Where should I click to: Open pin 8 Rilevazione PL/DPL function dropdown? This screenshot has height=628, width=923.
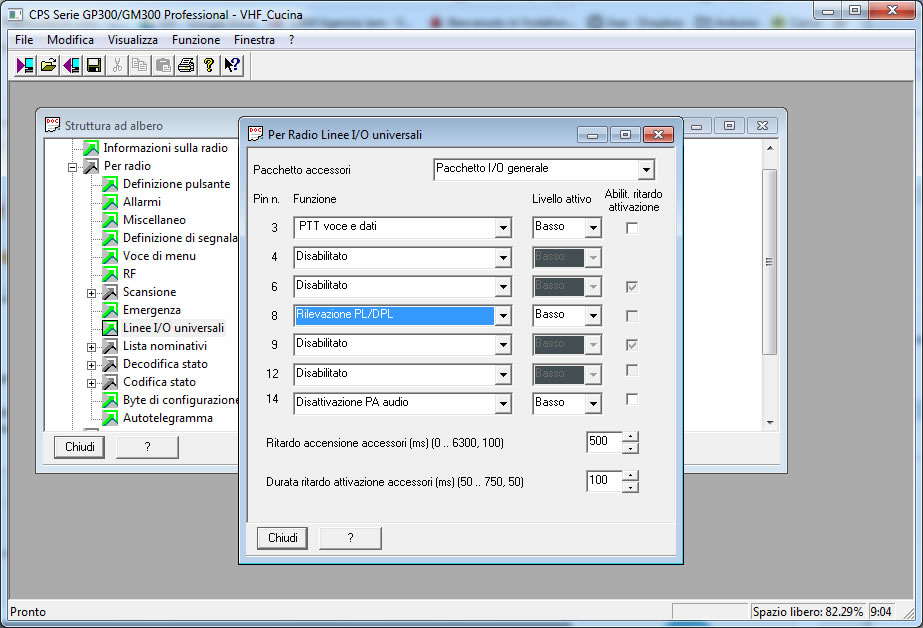pos(503,315)
